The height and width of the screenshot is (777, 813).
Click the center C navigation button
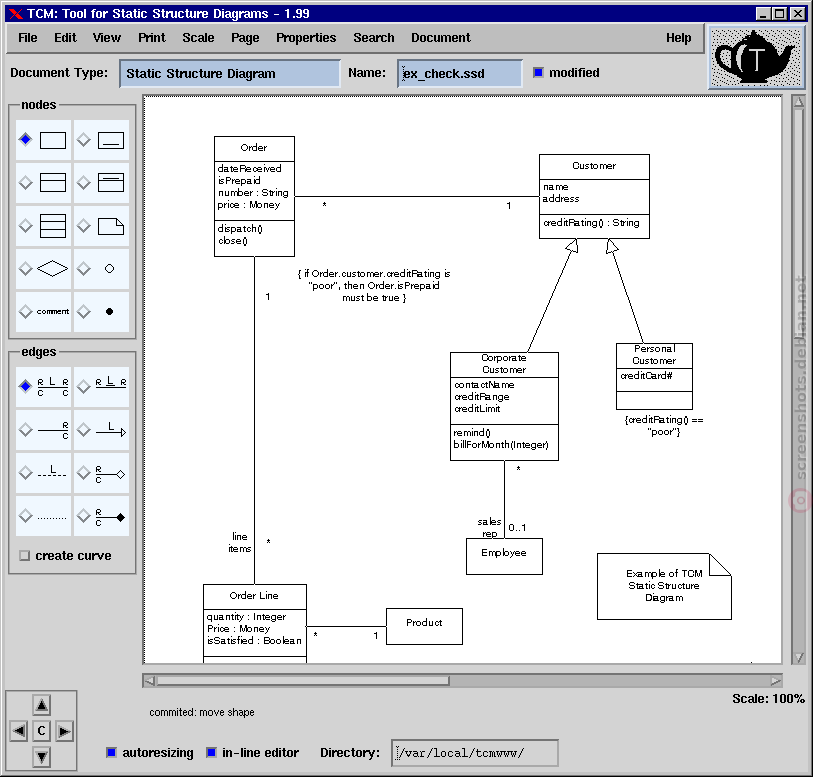pyautogui.click(x=41, y=731)
